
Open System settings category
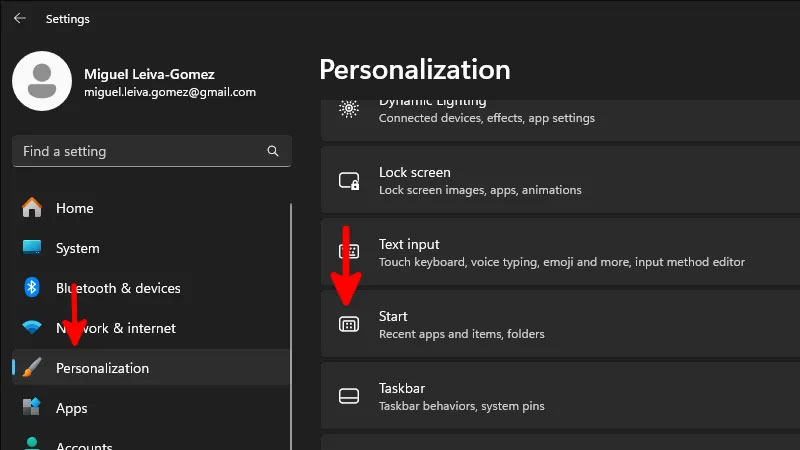151,248
